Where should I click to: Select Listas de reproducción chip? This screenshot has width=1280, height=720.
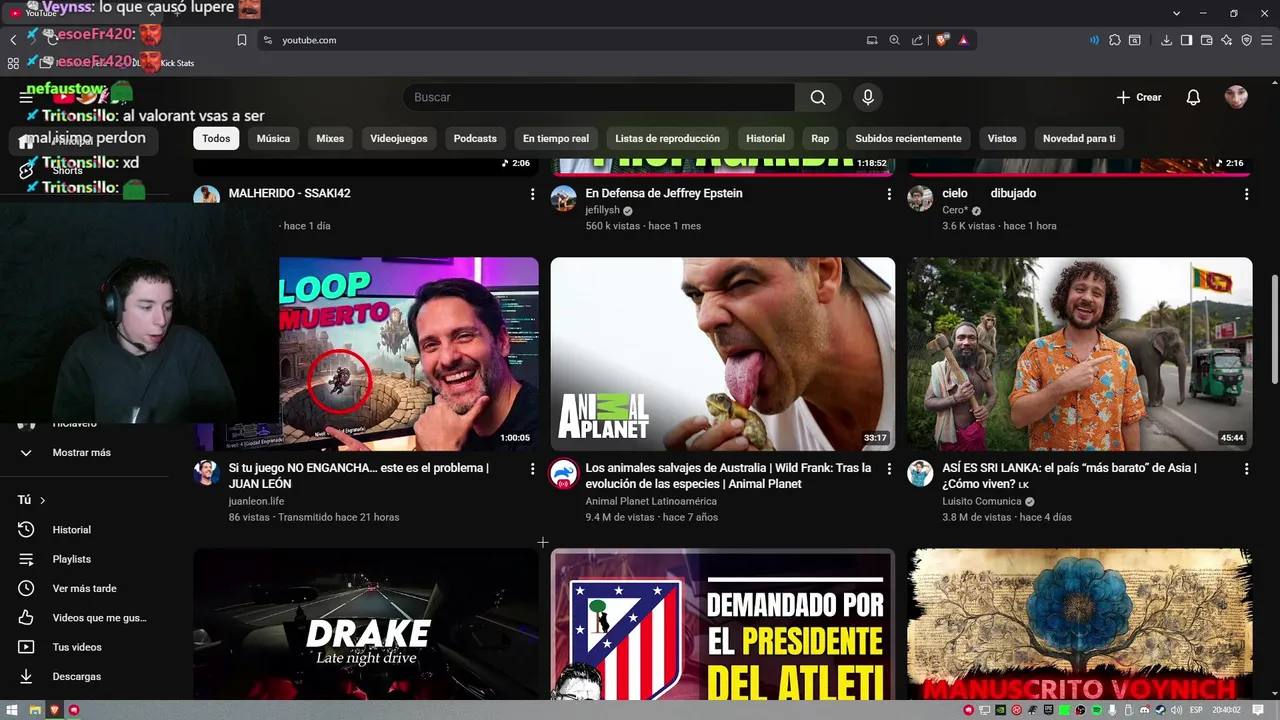pos(667,139)
